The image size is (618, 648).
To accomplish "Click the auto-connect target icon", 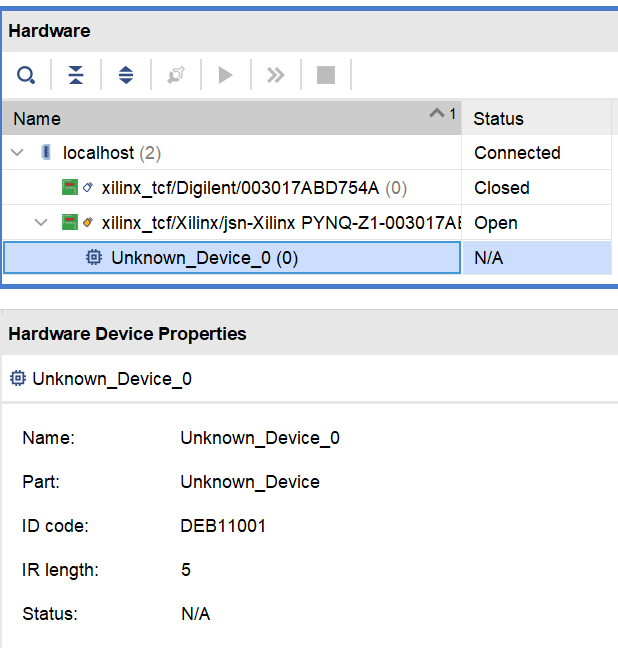I will (x=176, y=75).
